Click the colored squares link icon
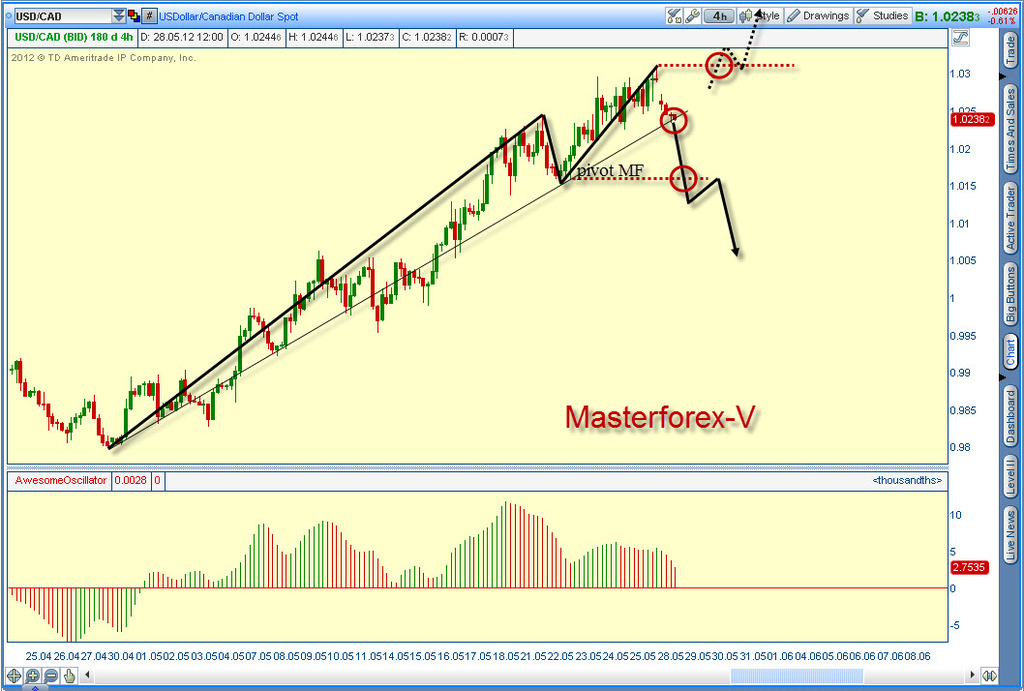The height and width of the screenshot is (691, 1024). tap(134, 16)
